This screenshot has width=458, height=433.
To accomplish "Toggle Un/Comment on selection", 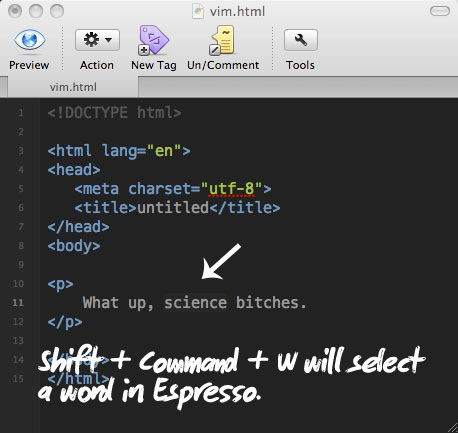I will (x=222, y=40).
